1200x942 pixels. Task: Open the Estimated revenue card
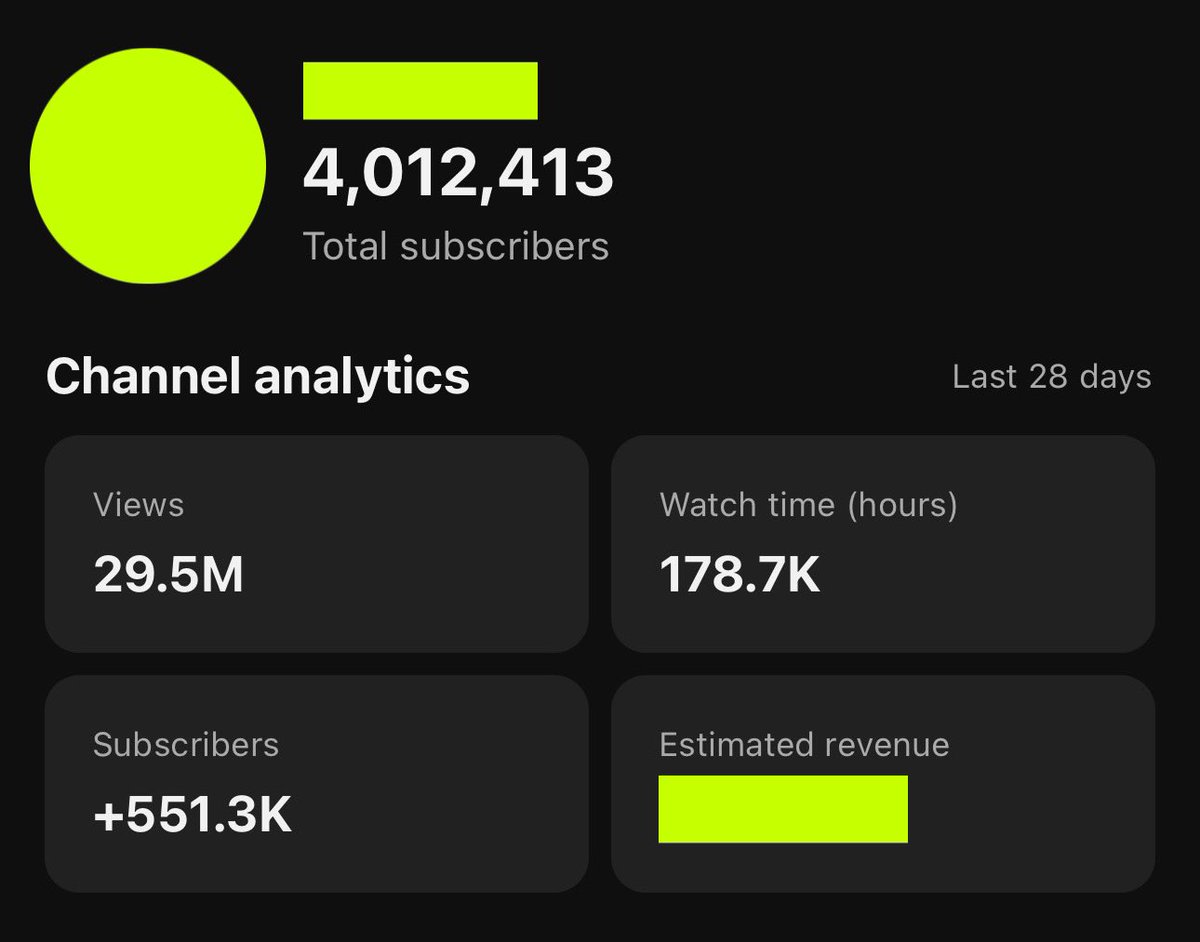click(x=883, y=784)
